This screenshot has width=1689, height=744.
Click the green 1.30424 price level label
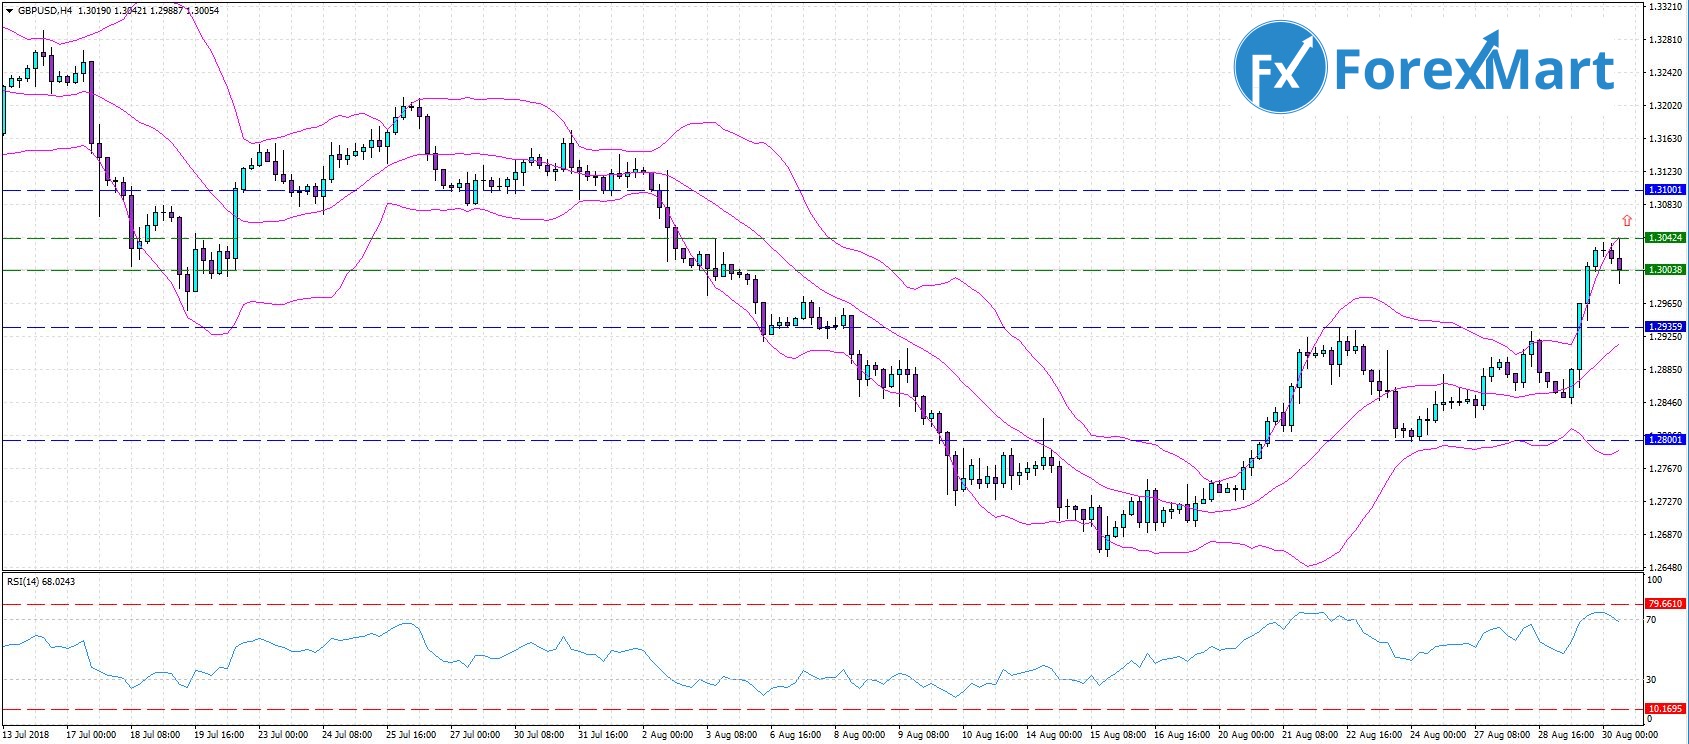click(x=1665, y=238)
